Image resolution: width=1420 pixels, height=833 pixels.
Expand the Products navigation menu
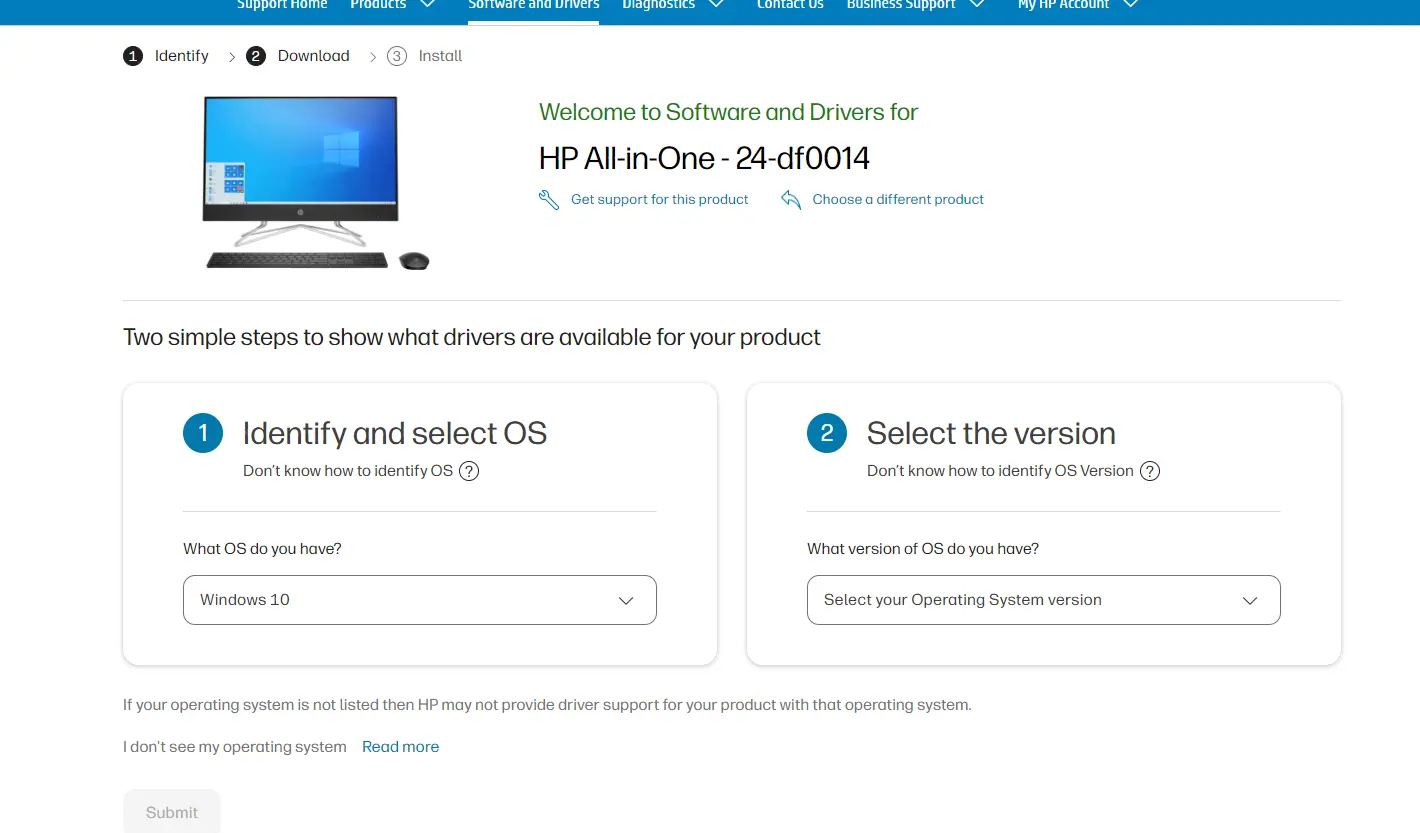point(393,5)
